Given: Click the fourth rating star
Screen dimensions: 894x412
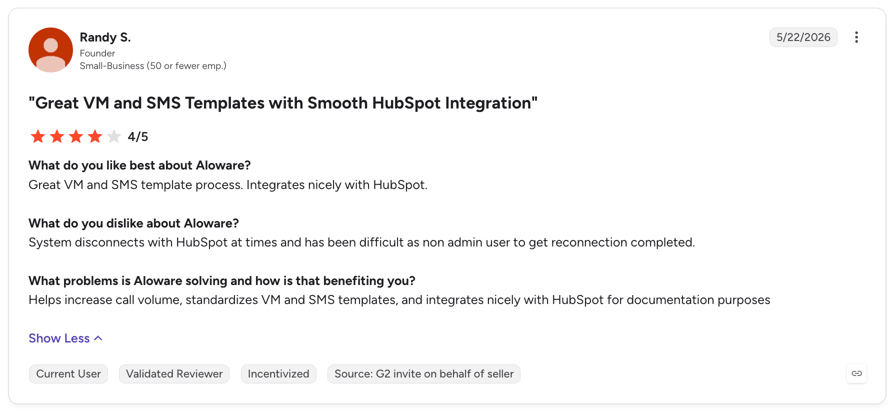Looking at the screenshot, I should [x=95, y=137].
